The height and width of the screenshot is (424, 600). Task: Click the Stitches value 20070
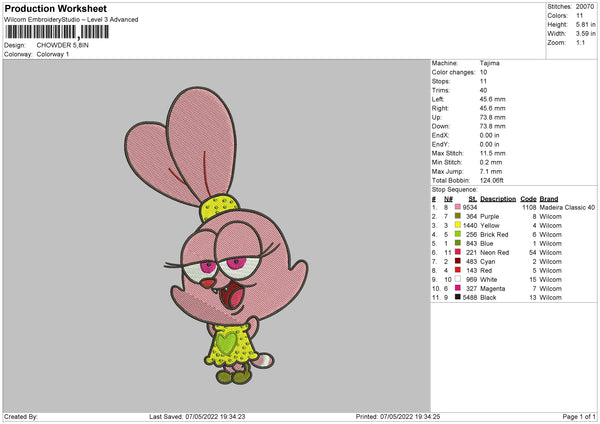coord(585,7)
